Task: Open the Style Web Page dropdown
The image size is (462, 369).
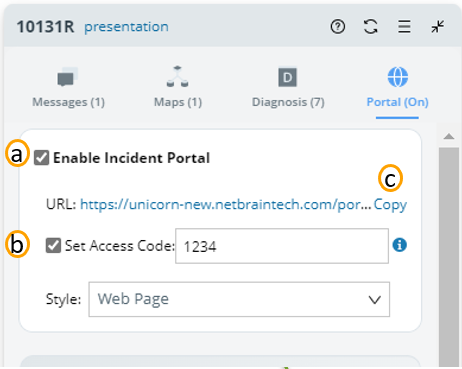Action: click(x=239, y=299)
